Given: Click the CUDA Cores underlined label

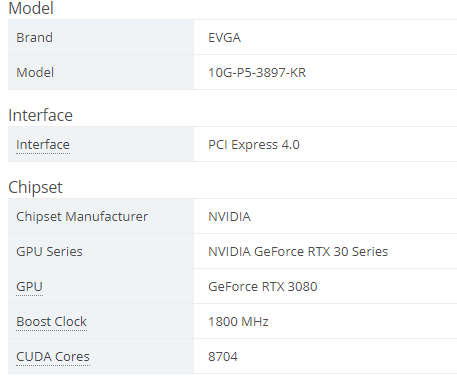Looking at the screenshot, I should [x=53, y=357].
